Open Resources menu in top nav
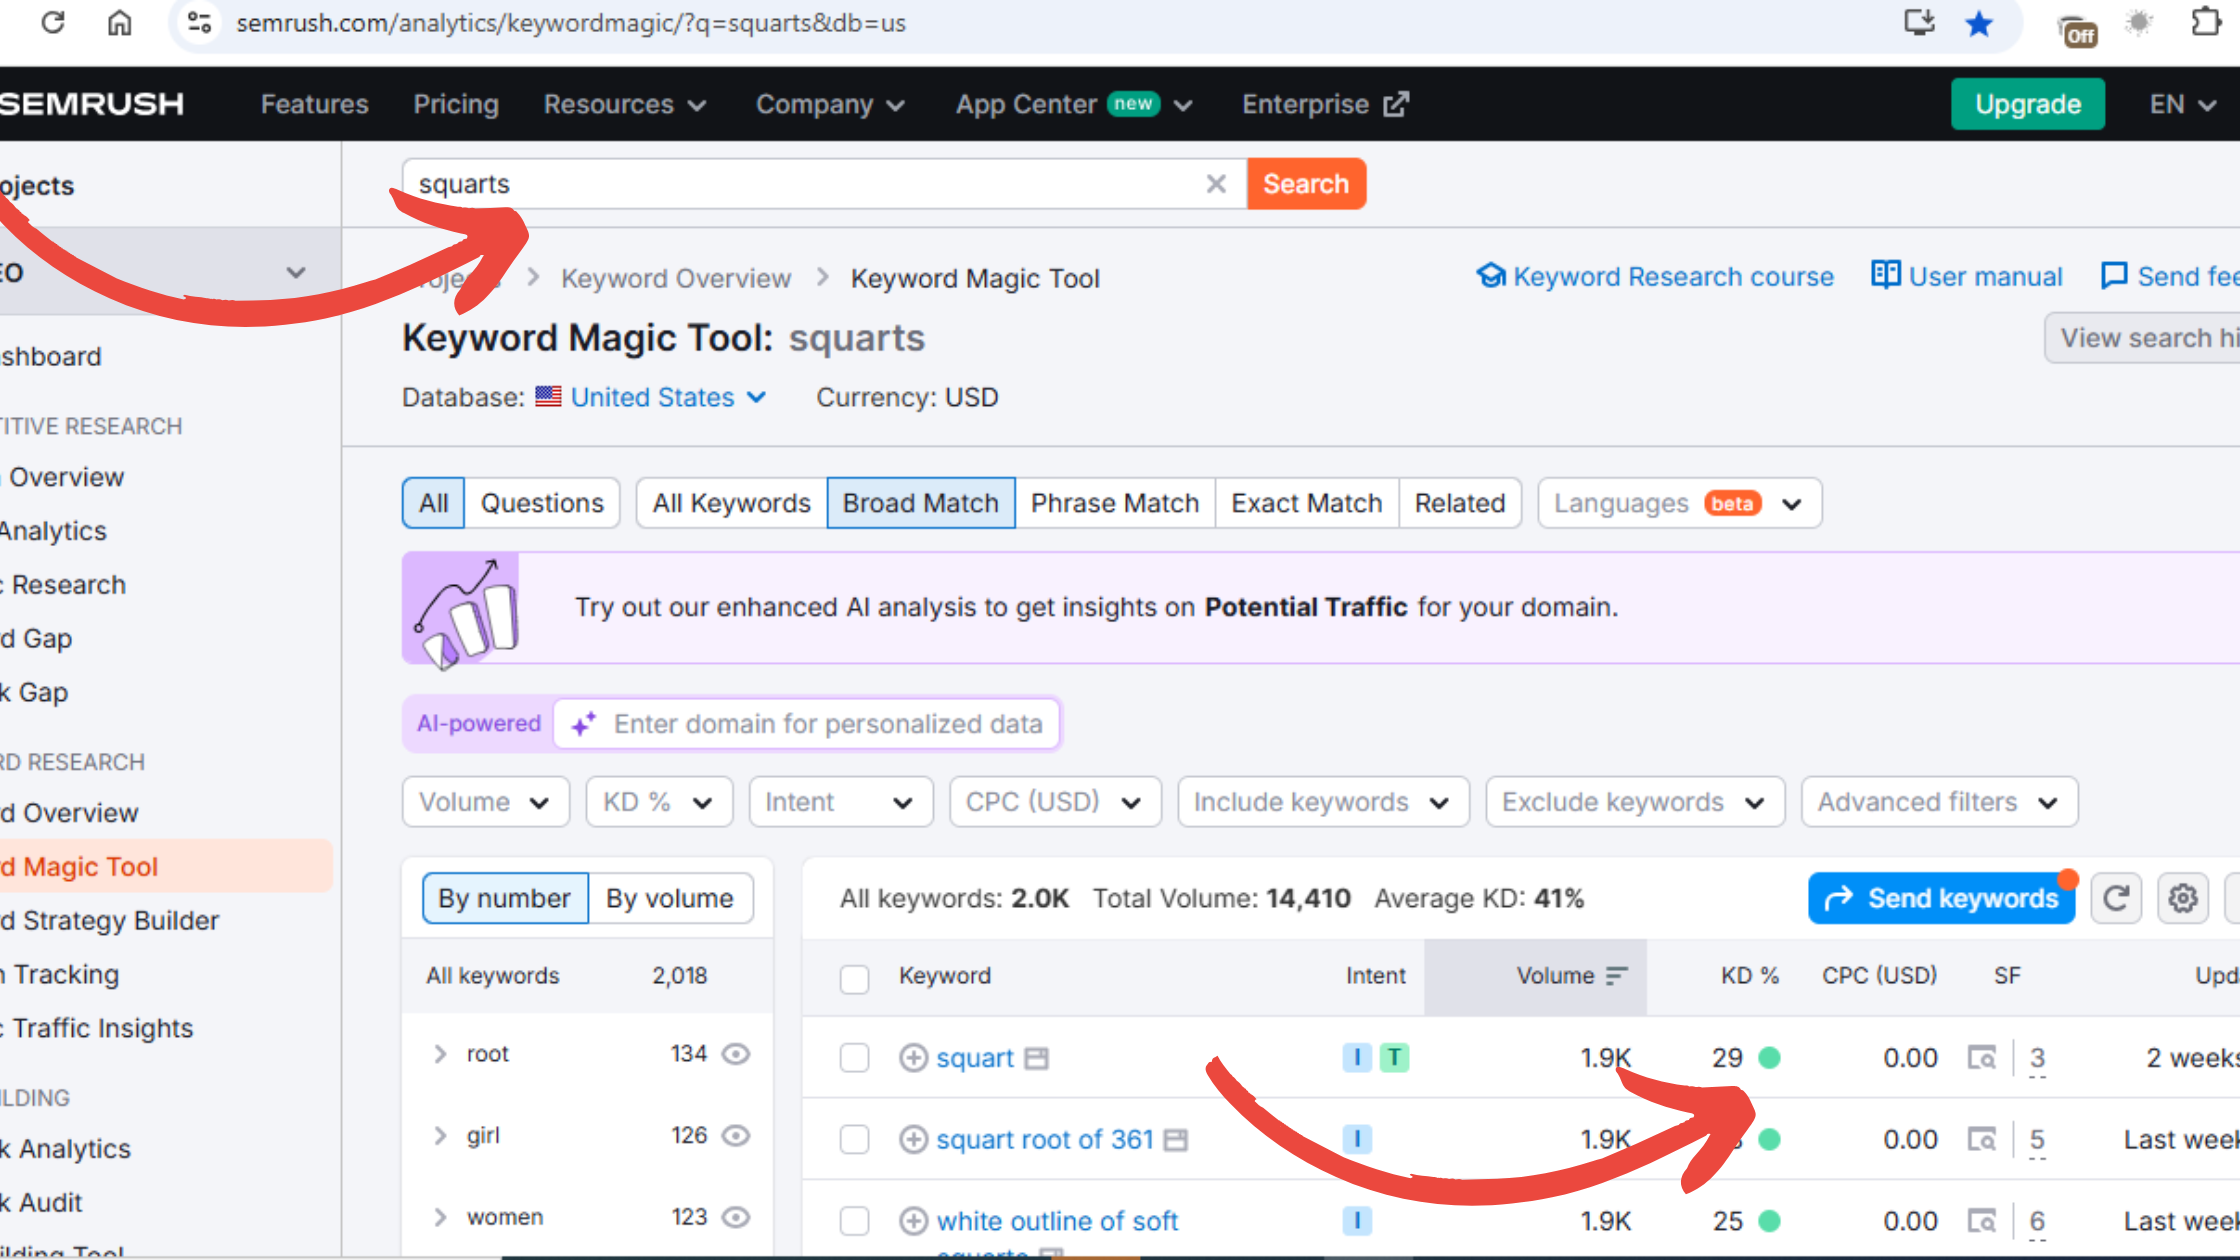The image size is (2240, 1260). [625, 104]
